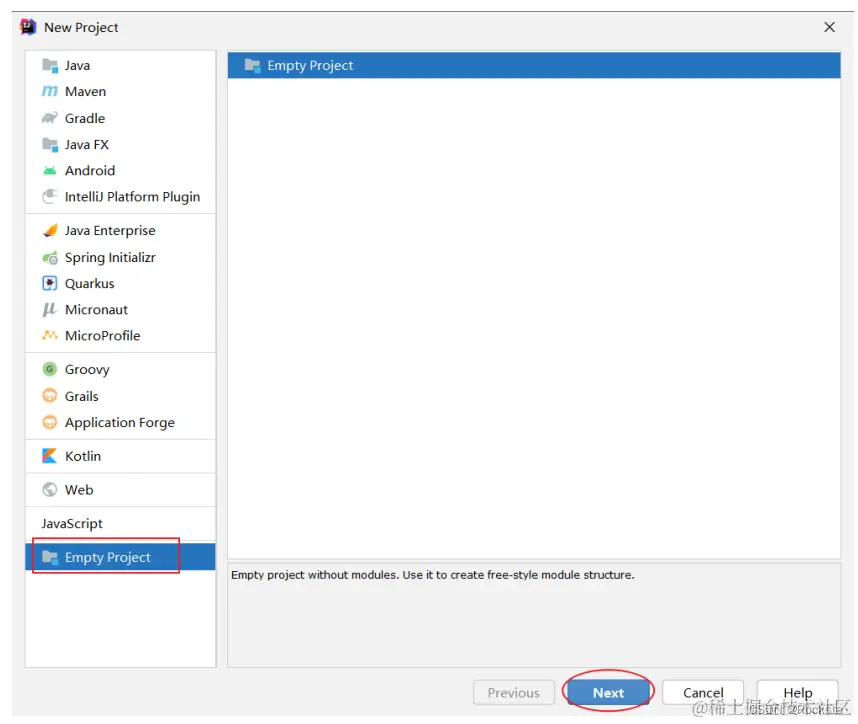Click the Previous button
This screenshot has height=724, width=858.
click(513, 692)
